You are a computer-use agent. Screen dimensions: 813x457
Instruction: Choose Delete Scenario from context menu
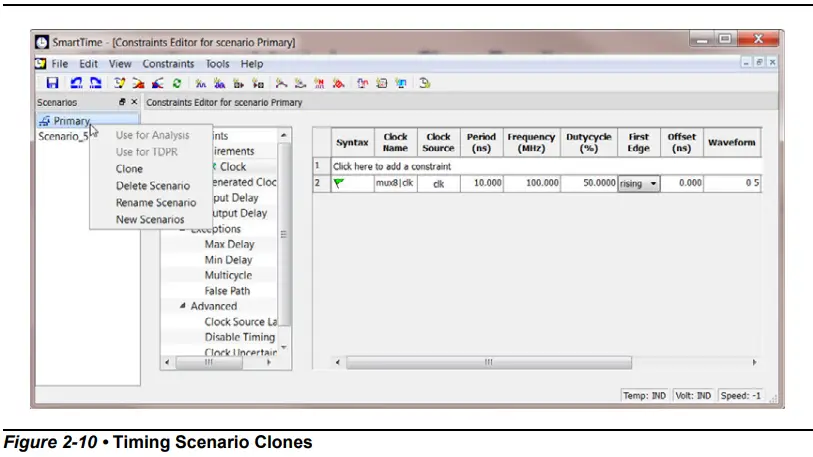pyautogui.click(x=151, y=186)
